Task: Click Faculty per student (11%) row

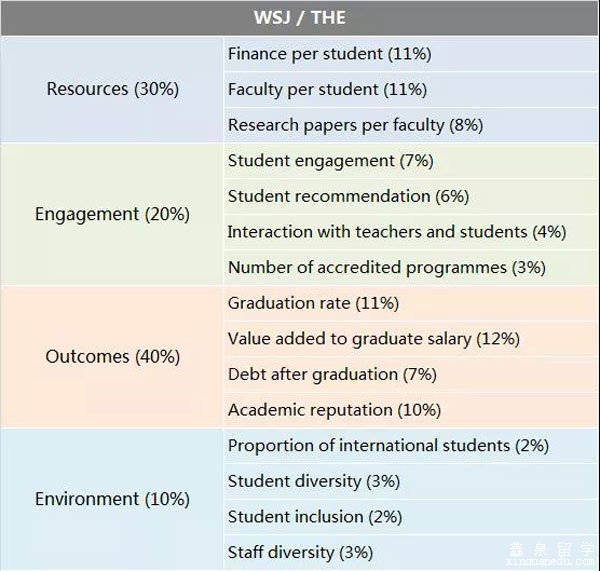Action: (x=411, y=89)
